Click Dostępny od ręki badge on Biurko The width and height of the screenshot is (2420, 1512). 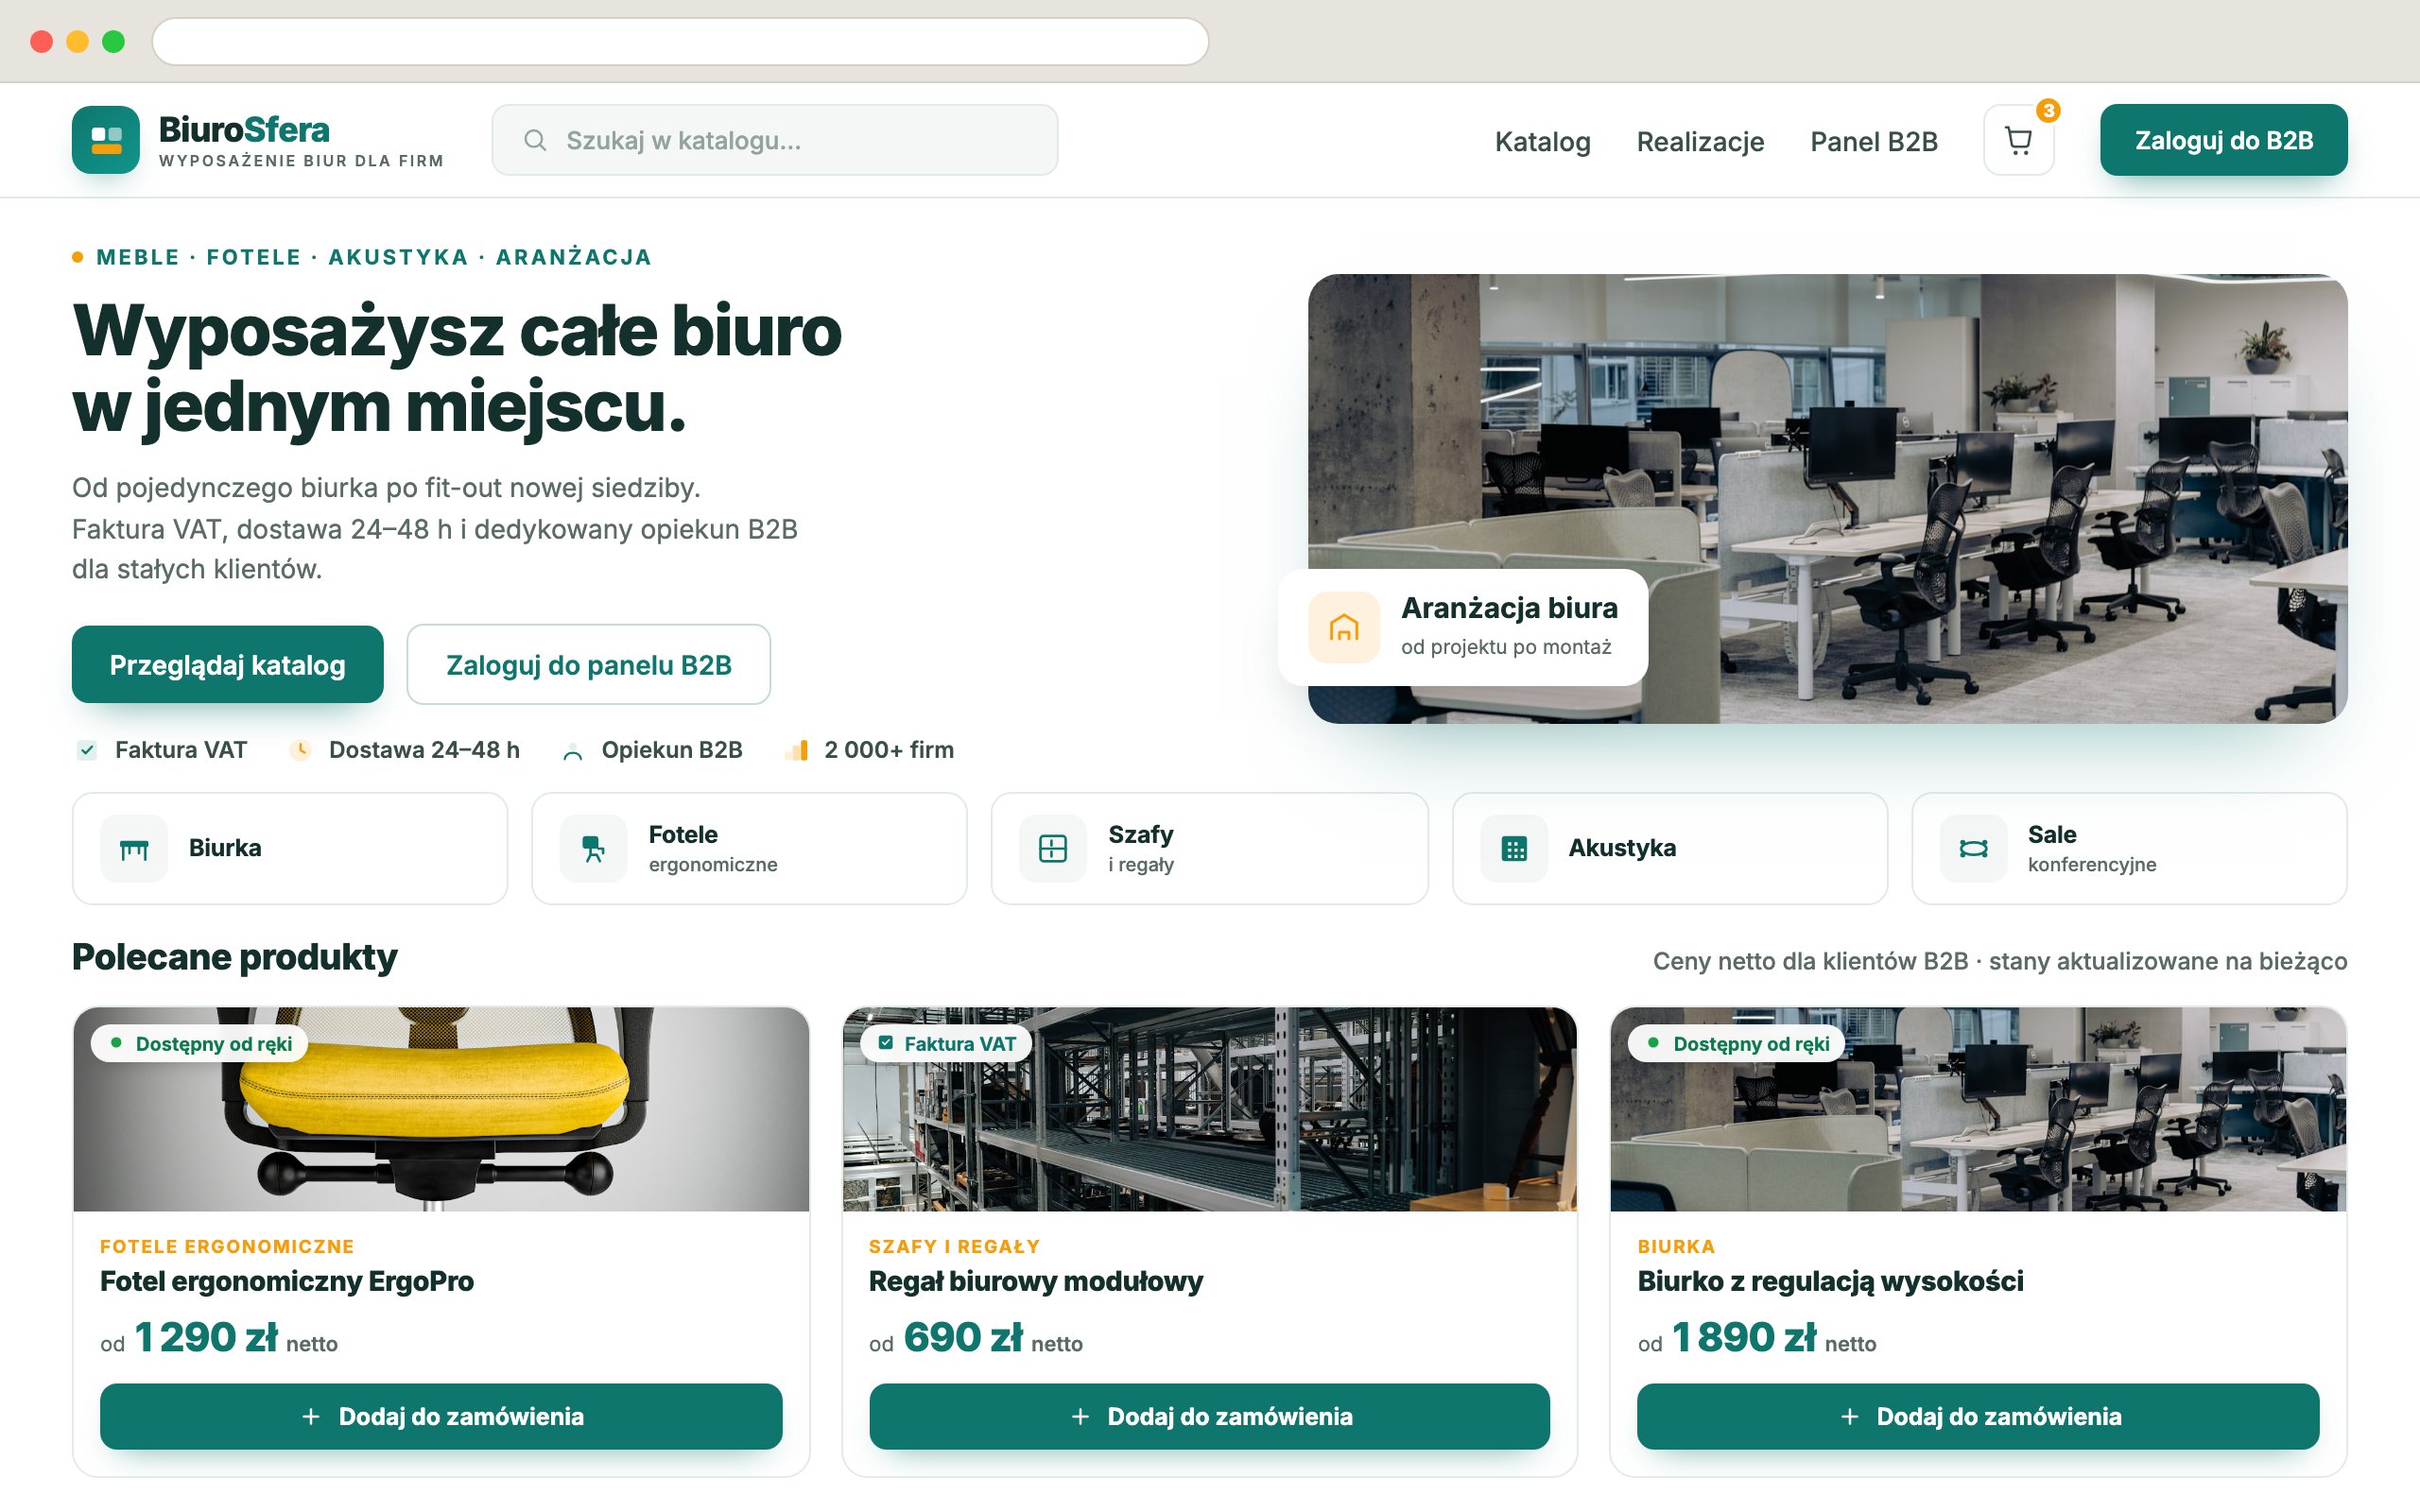(x=1737, y=1043)
